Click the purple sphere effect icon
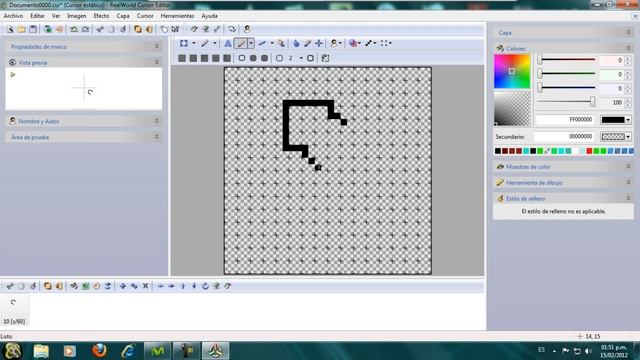Screen dimensions: 640x360 (x=353, y=43)
